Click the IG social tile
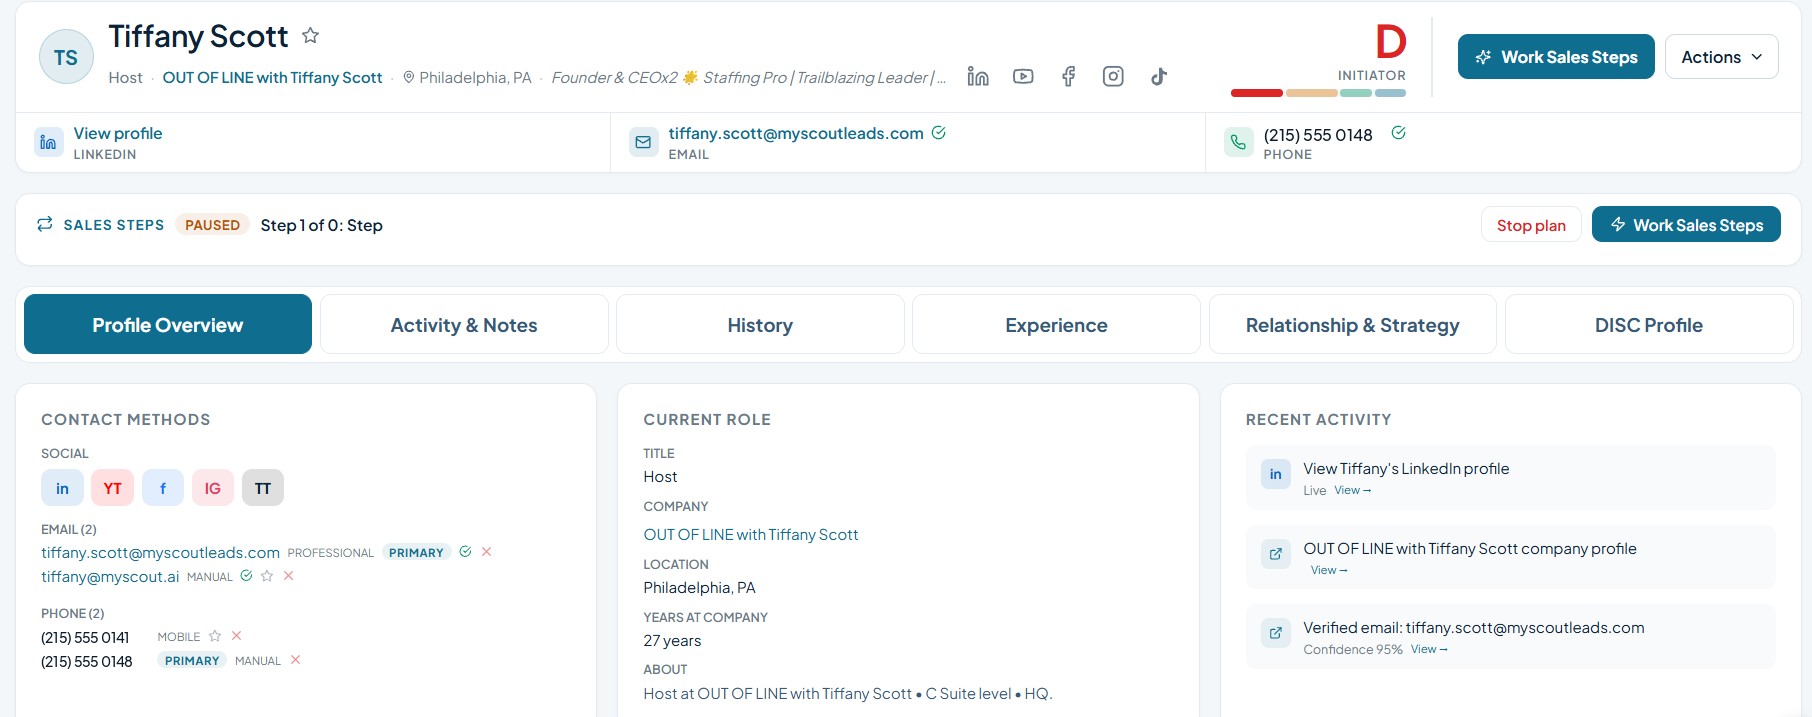The image size is (1812, 717). tap(213, 488)
